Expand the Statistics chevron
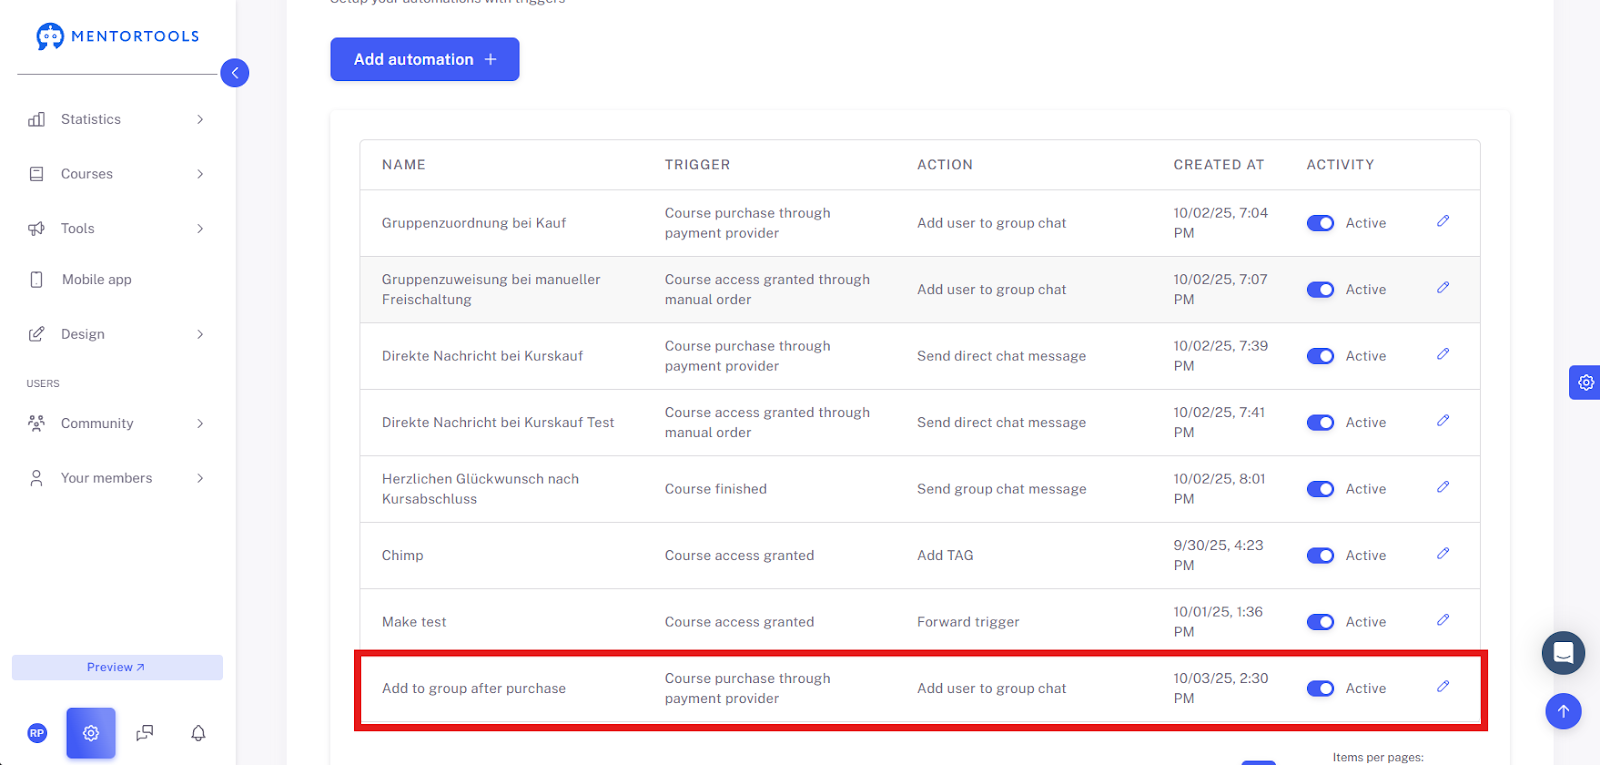Screen dimensions: 1600x765 click(200, 119)
